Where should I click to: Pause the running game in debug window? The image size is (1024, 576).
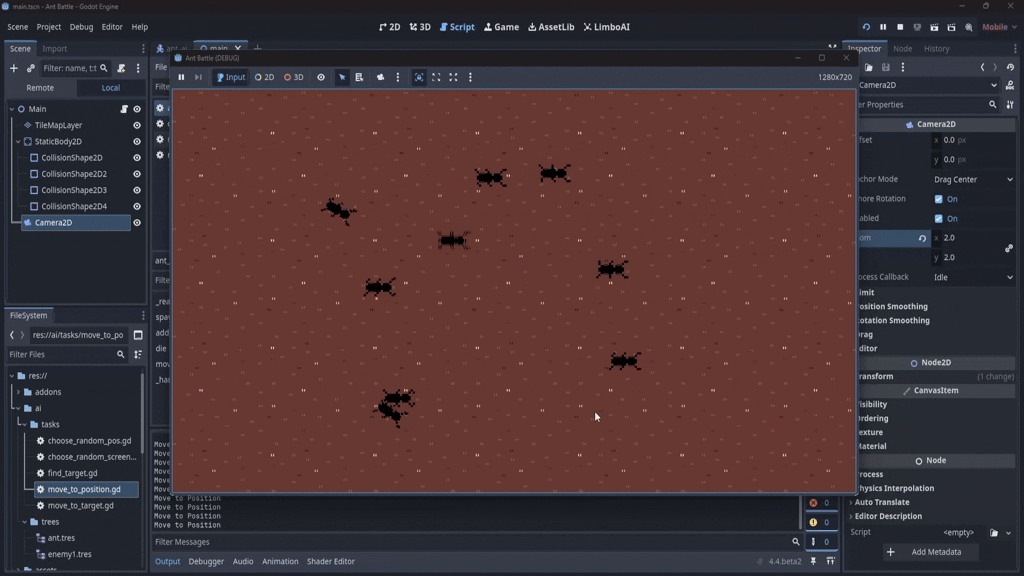click(x=182, y=77)
